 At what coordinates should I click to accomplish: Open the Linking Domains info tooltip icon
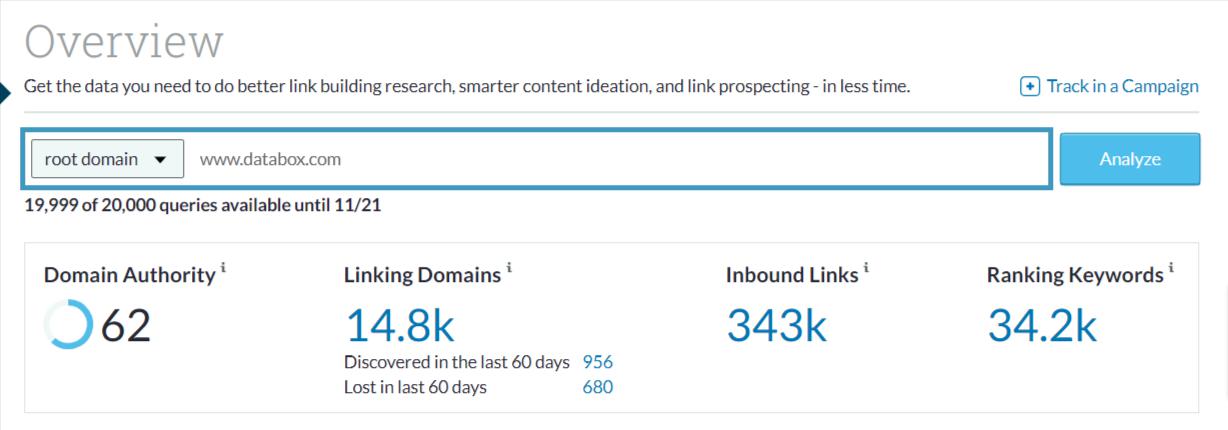point(510,268)
